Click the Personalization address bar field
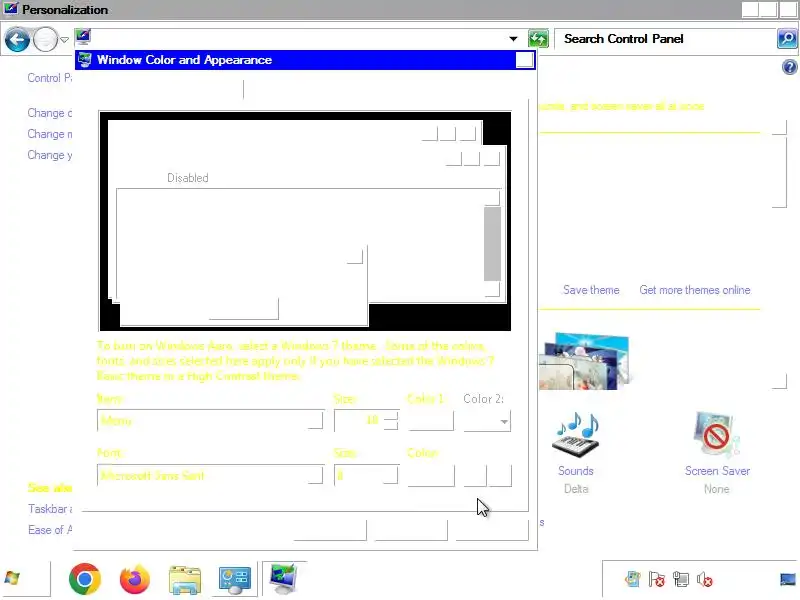This screenshot has width=800, height=600. click(298, 39)
